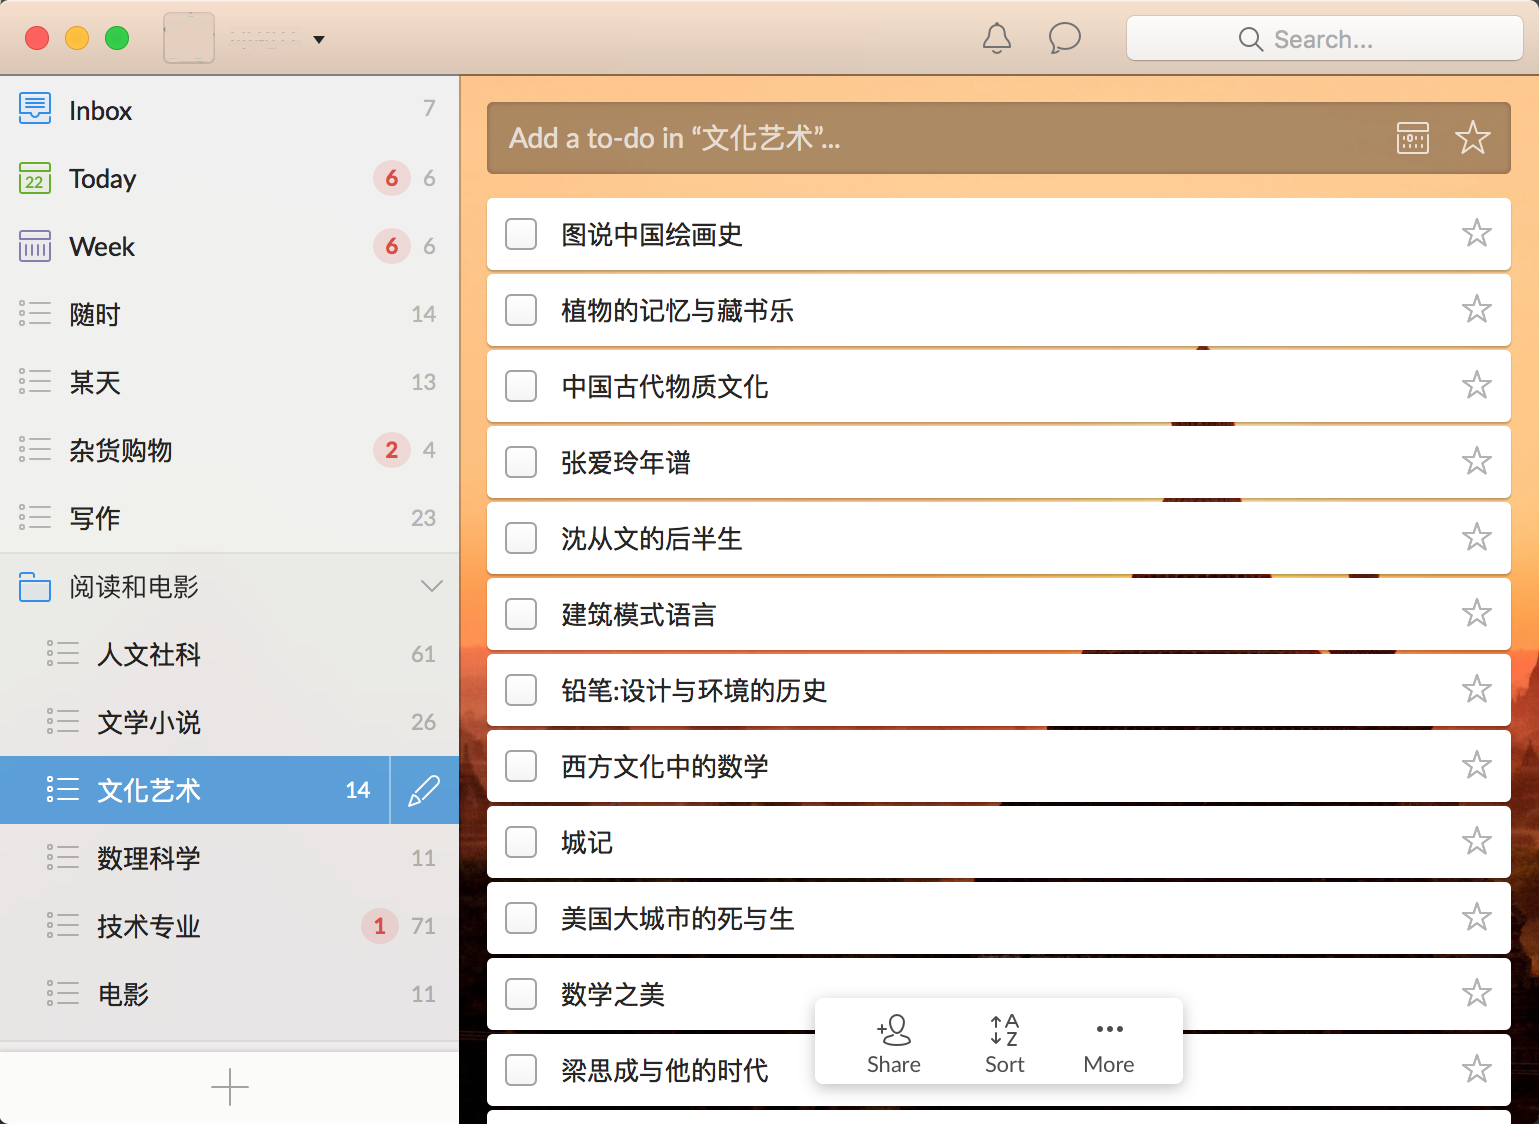Click the Inbox icon in sidebar
This screenshot has width=1539, height=1124.
35,108
